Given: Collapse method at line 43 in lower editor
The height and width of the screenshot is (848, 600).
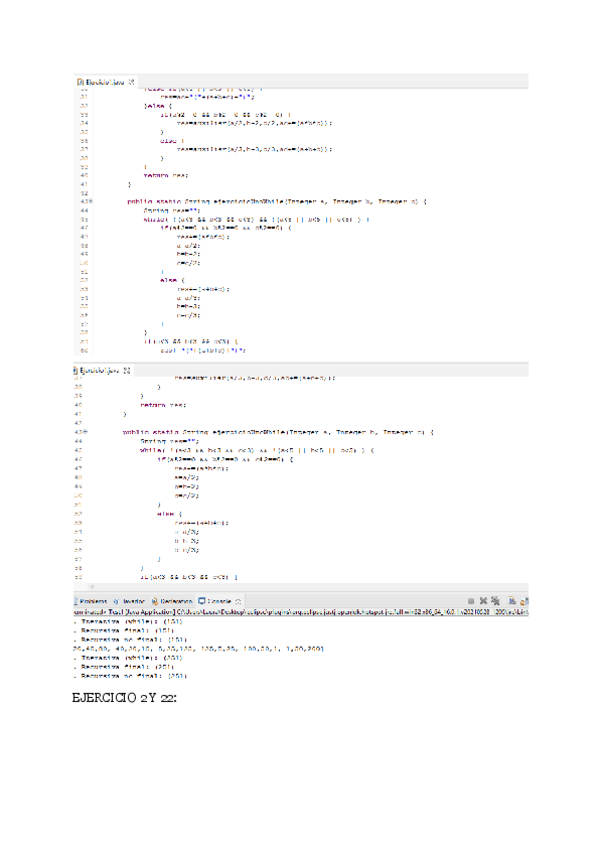Looking at the screenshot, I should pyautogui.click(x=87, y=432).
